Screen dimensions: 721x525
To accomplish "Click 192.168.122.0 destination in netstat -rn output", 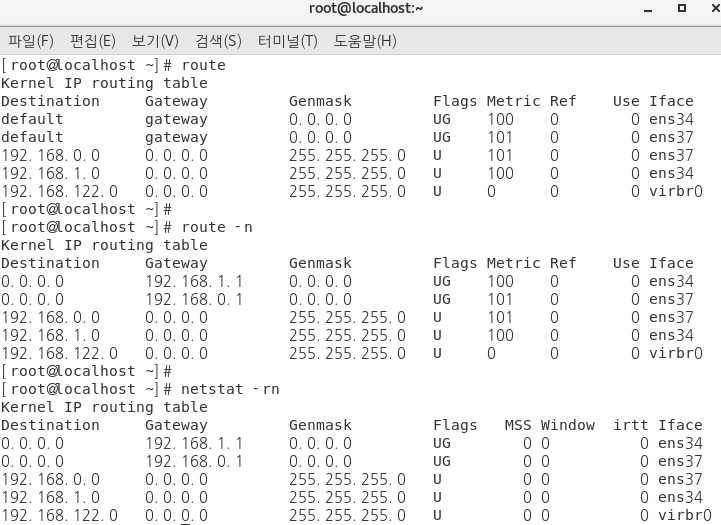I will pyautogui.click(x=59, y=515).
